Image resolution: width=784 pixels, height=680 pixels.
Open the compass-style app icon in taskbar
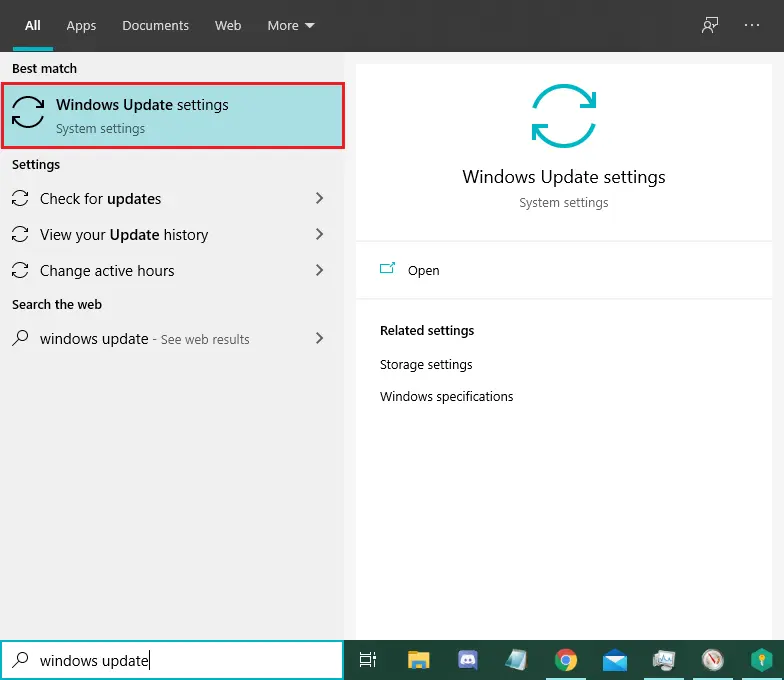click(x=712, y=660)
